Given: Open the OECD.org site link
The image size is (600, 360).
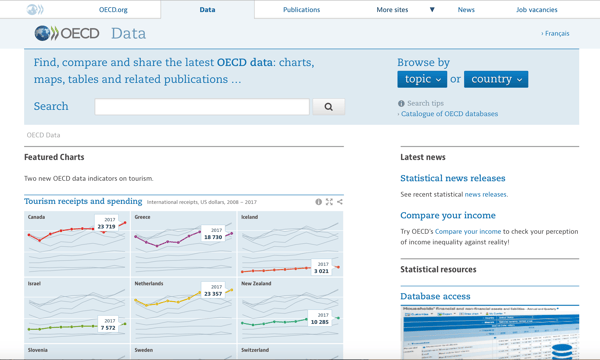Looking at the screenshot, I should pyautogui.click(x=113, y=10).
